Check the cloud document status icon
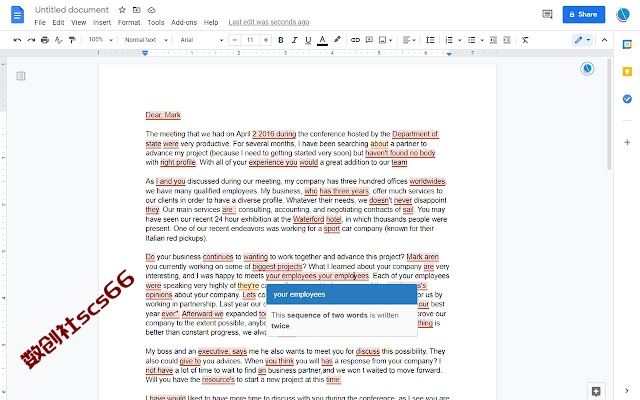Screen dimensions: 640x400 tap(151, 10)
